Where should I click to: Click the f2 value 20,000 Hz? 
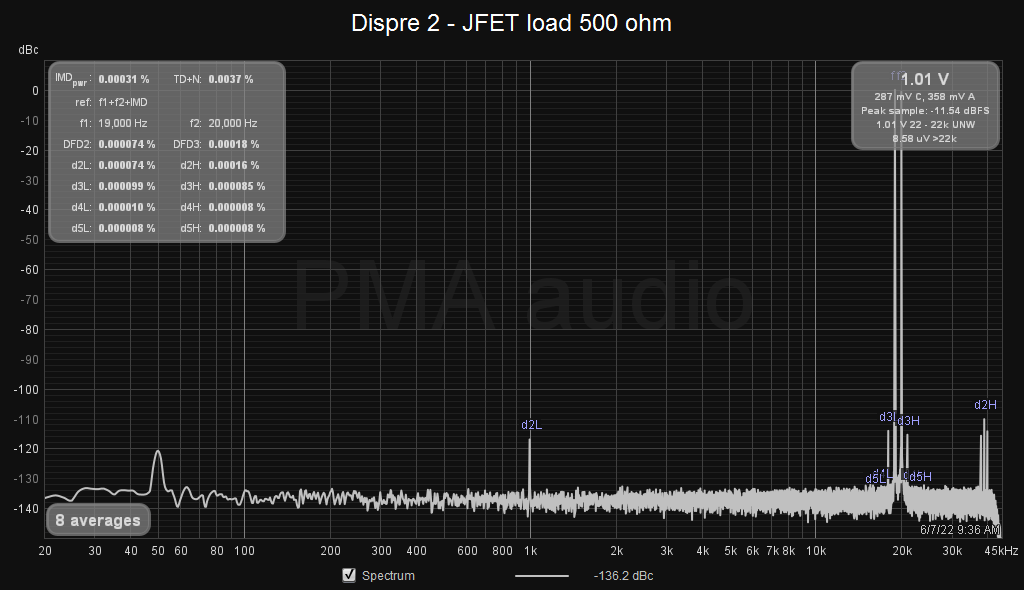pos(233,123)
